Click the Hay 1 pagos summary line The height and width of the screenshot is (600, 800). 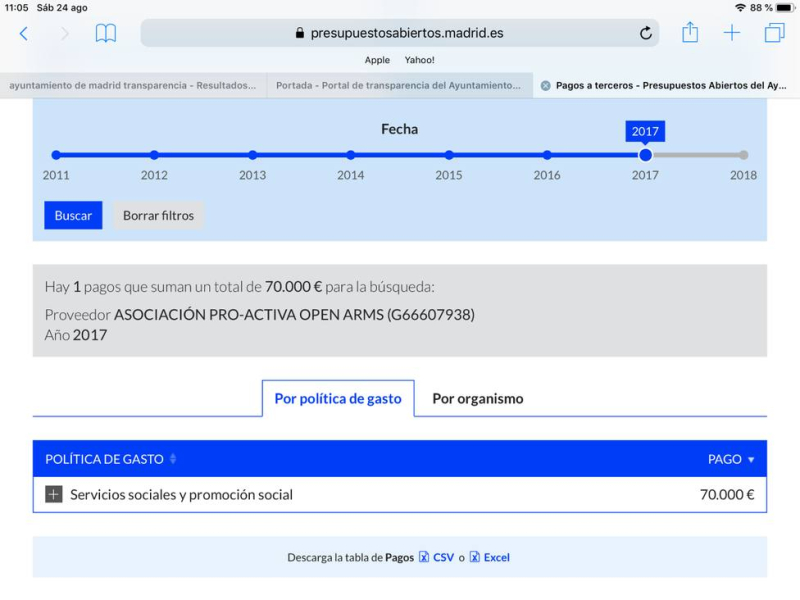[240, 287]
